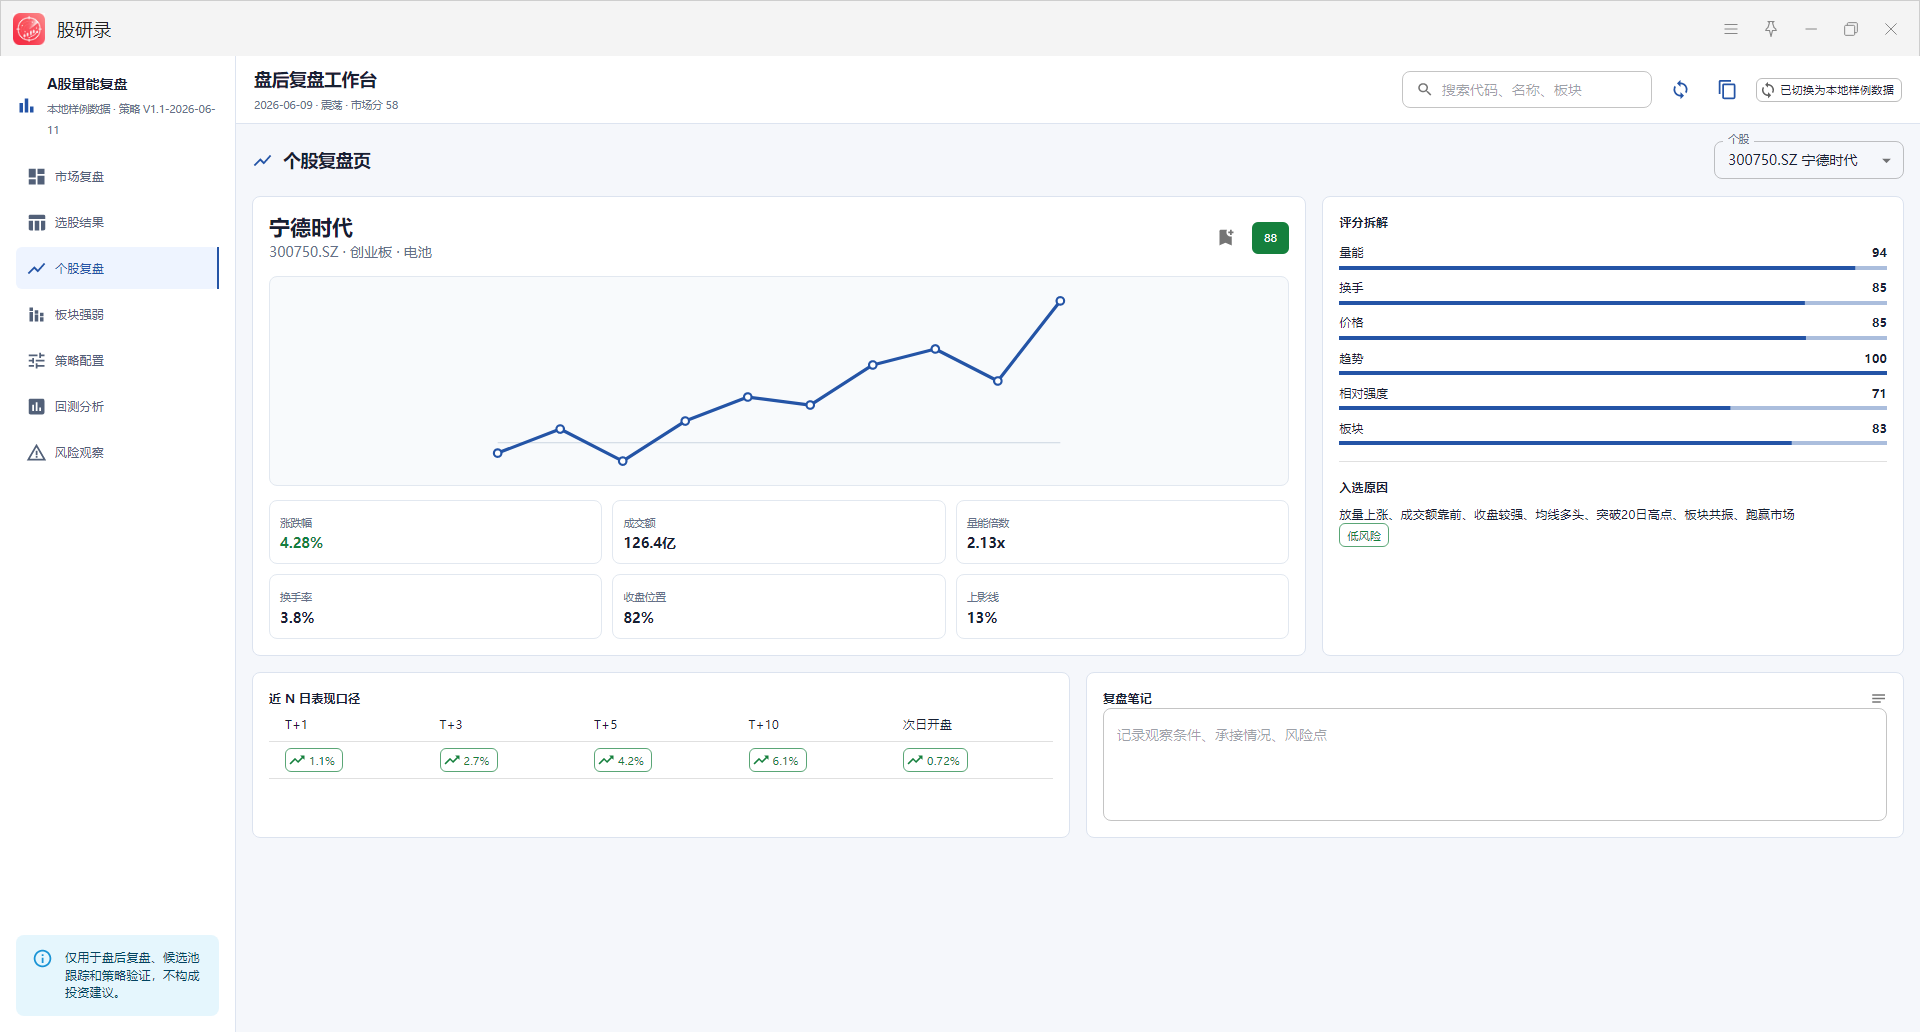Click the bar chart icon beside A股量能复盘

click(x=26, y=105)
